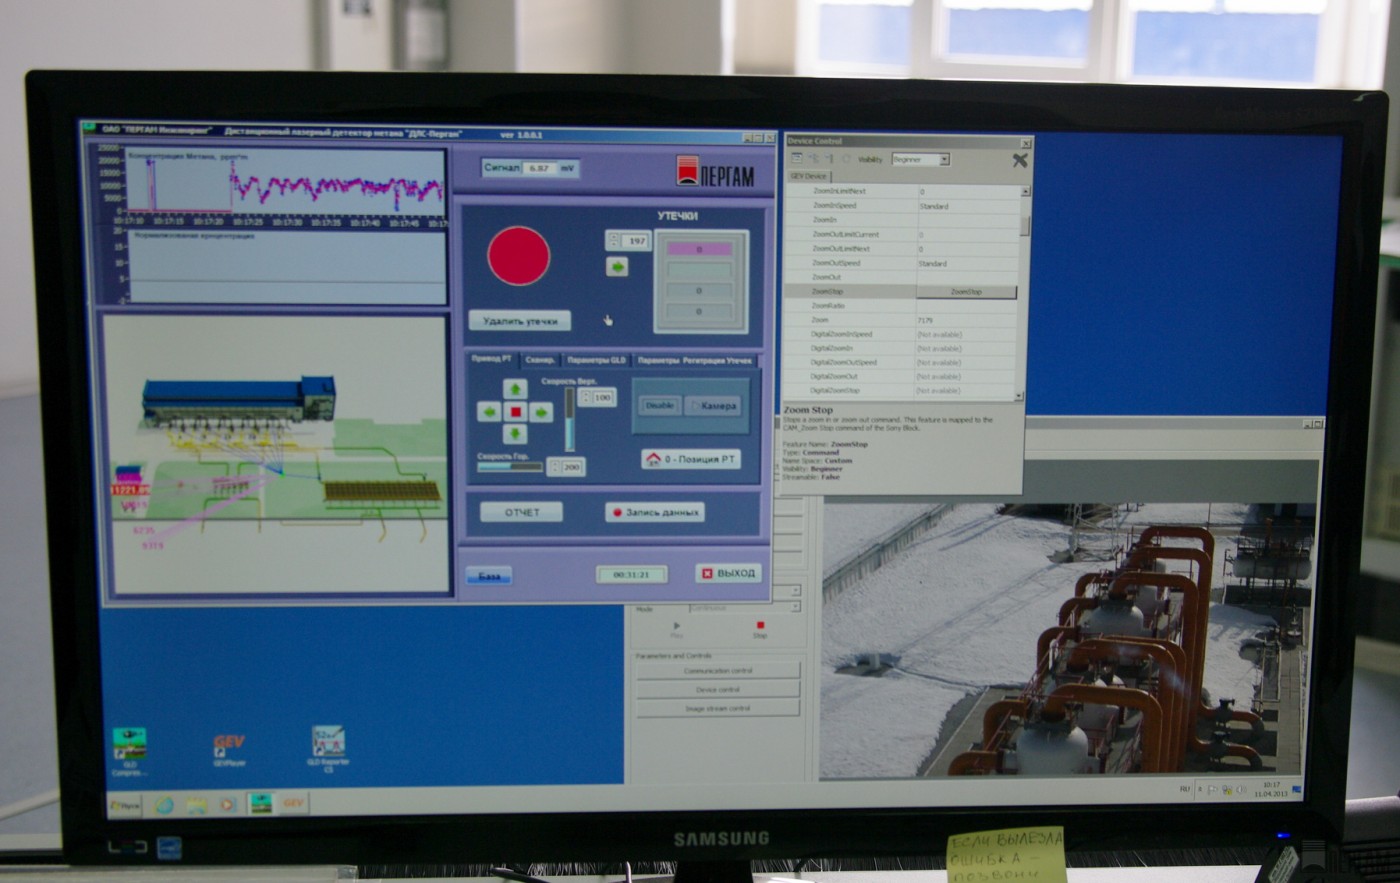Click the ZoomStop command button in the property grid

point(966,292)
